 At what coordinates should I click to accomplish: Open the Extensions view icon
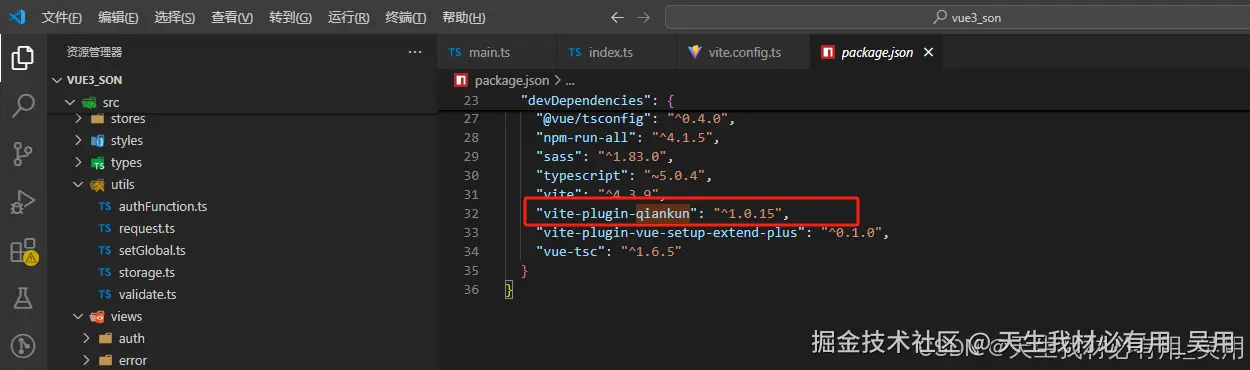click(22, 250)
